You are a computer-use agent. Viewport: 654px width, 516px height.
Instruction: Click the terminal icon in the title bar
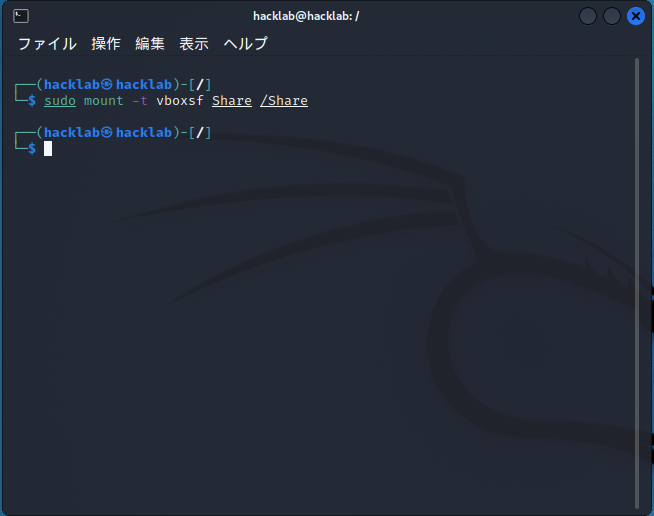point(21,16)
